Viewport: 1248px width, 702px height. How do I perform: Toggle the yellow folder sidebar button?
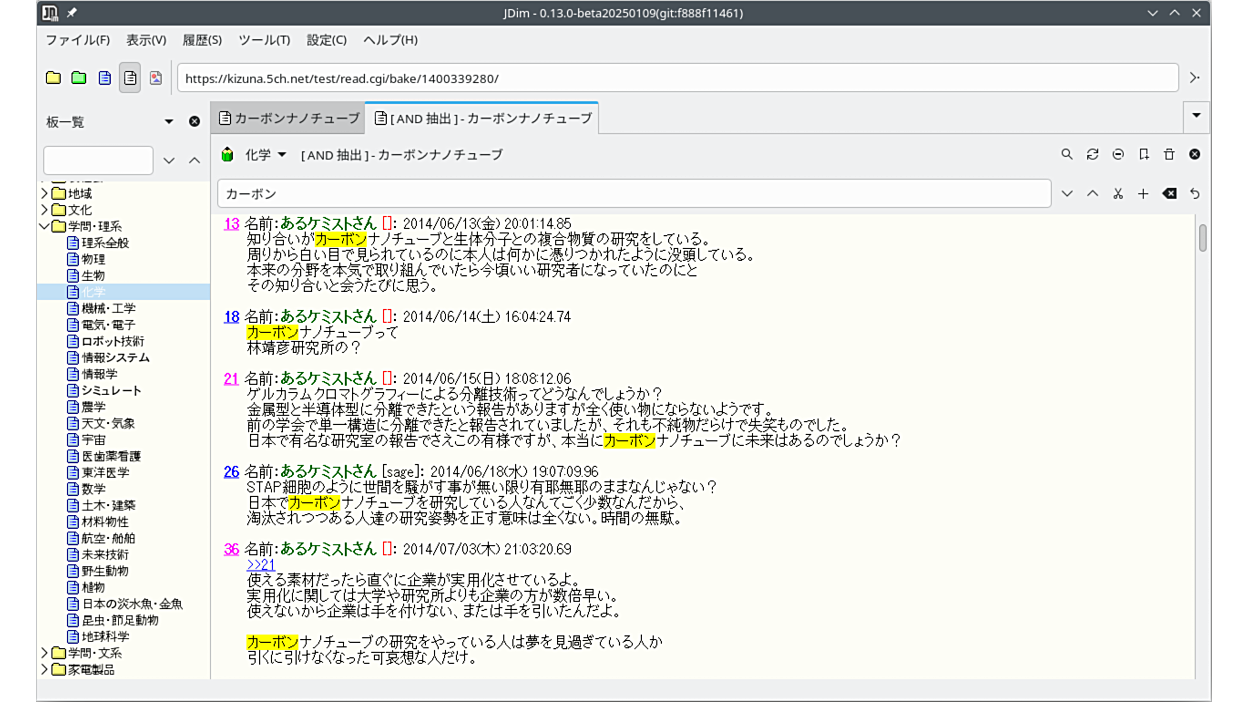click(x=53, y=78)
